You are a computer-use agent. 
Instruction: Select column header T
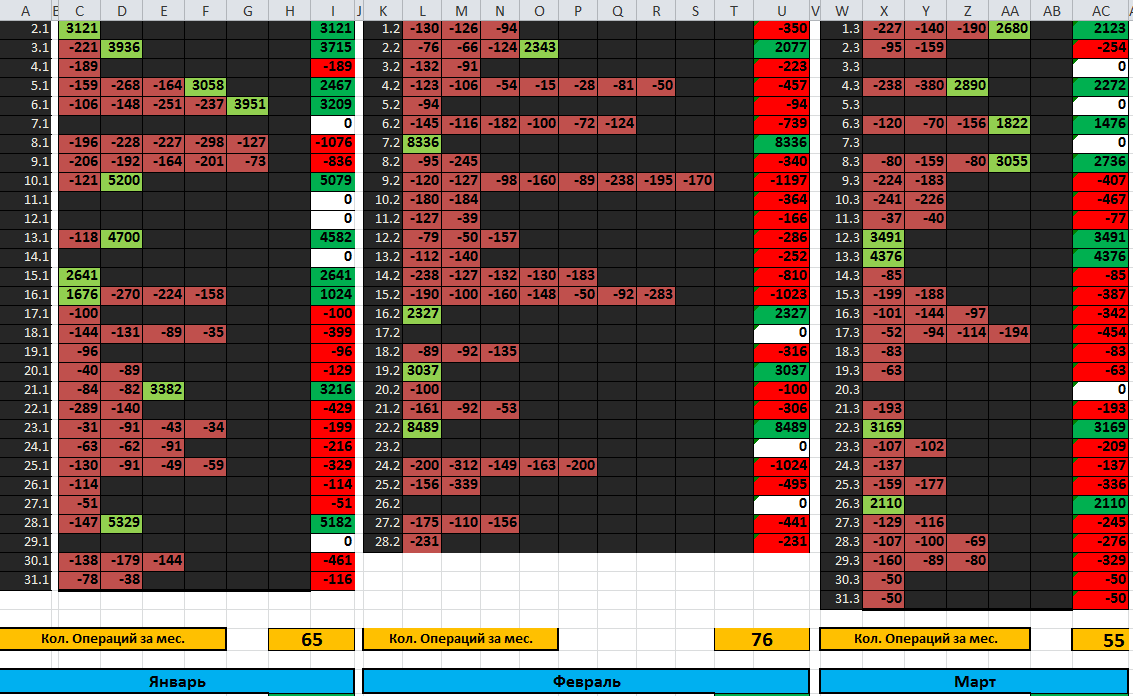[733, 10]
